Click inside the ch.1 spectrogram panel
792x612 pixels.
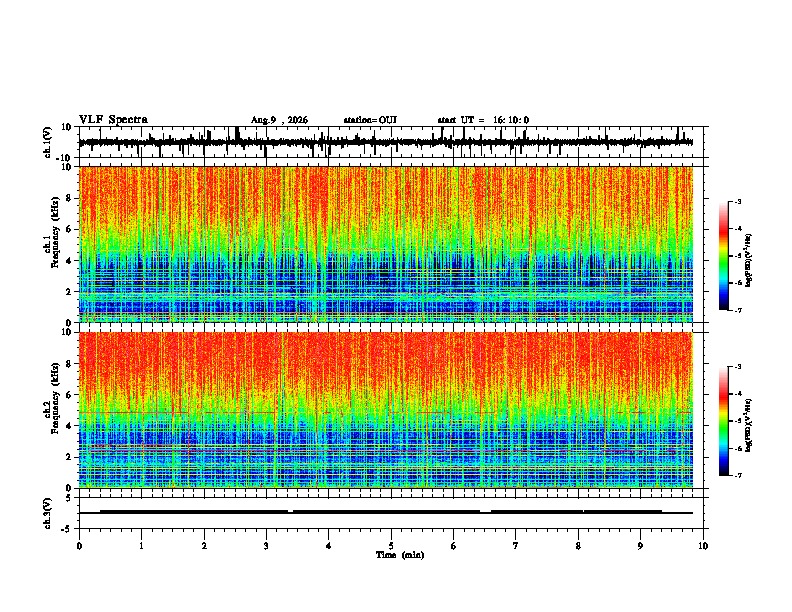pos(386,244)
